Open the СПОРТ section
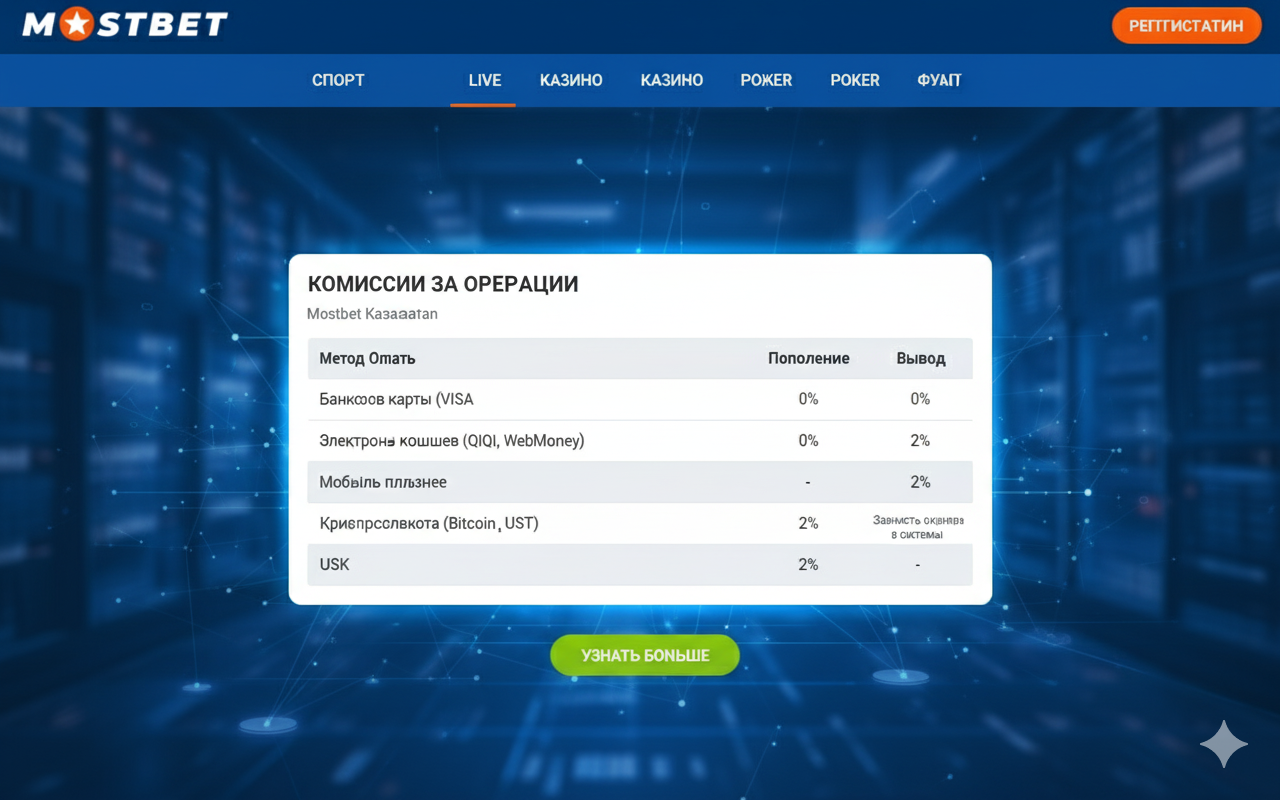The height and width of the screenshot is (800, 1280). [338, 80]
